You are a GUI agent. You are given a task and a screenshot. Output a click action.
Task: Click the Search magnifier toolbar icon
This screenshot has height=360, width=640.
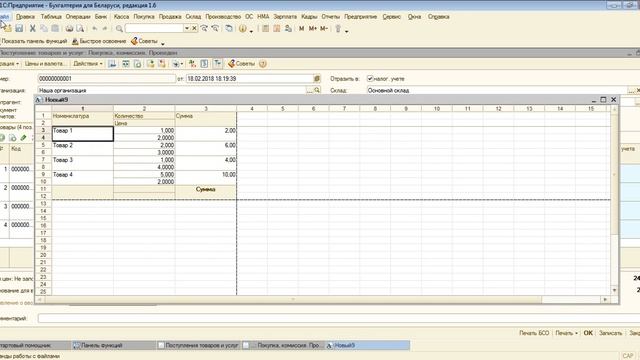(119, 29)
